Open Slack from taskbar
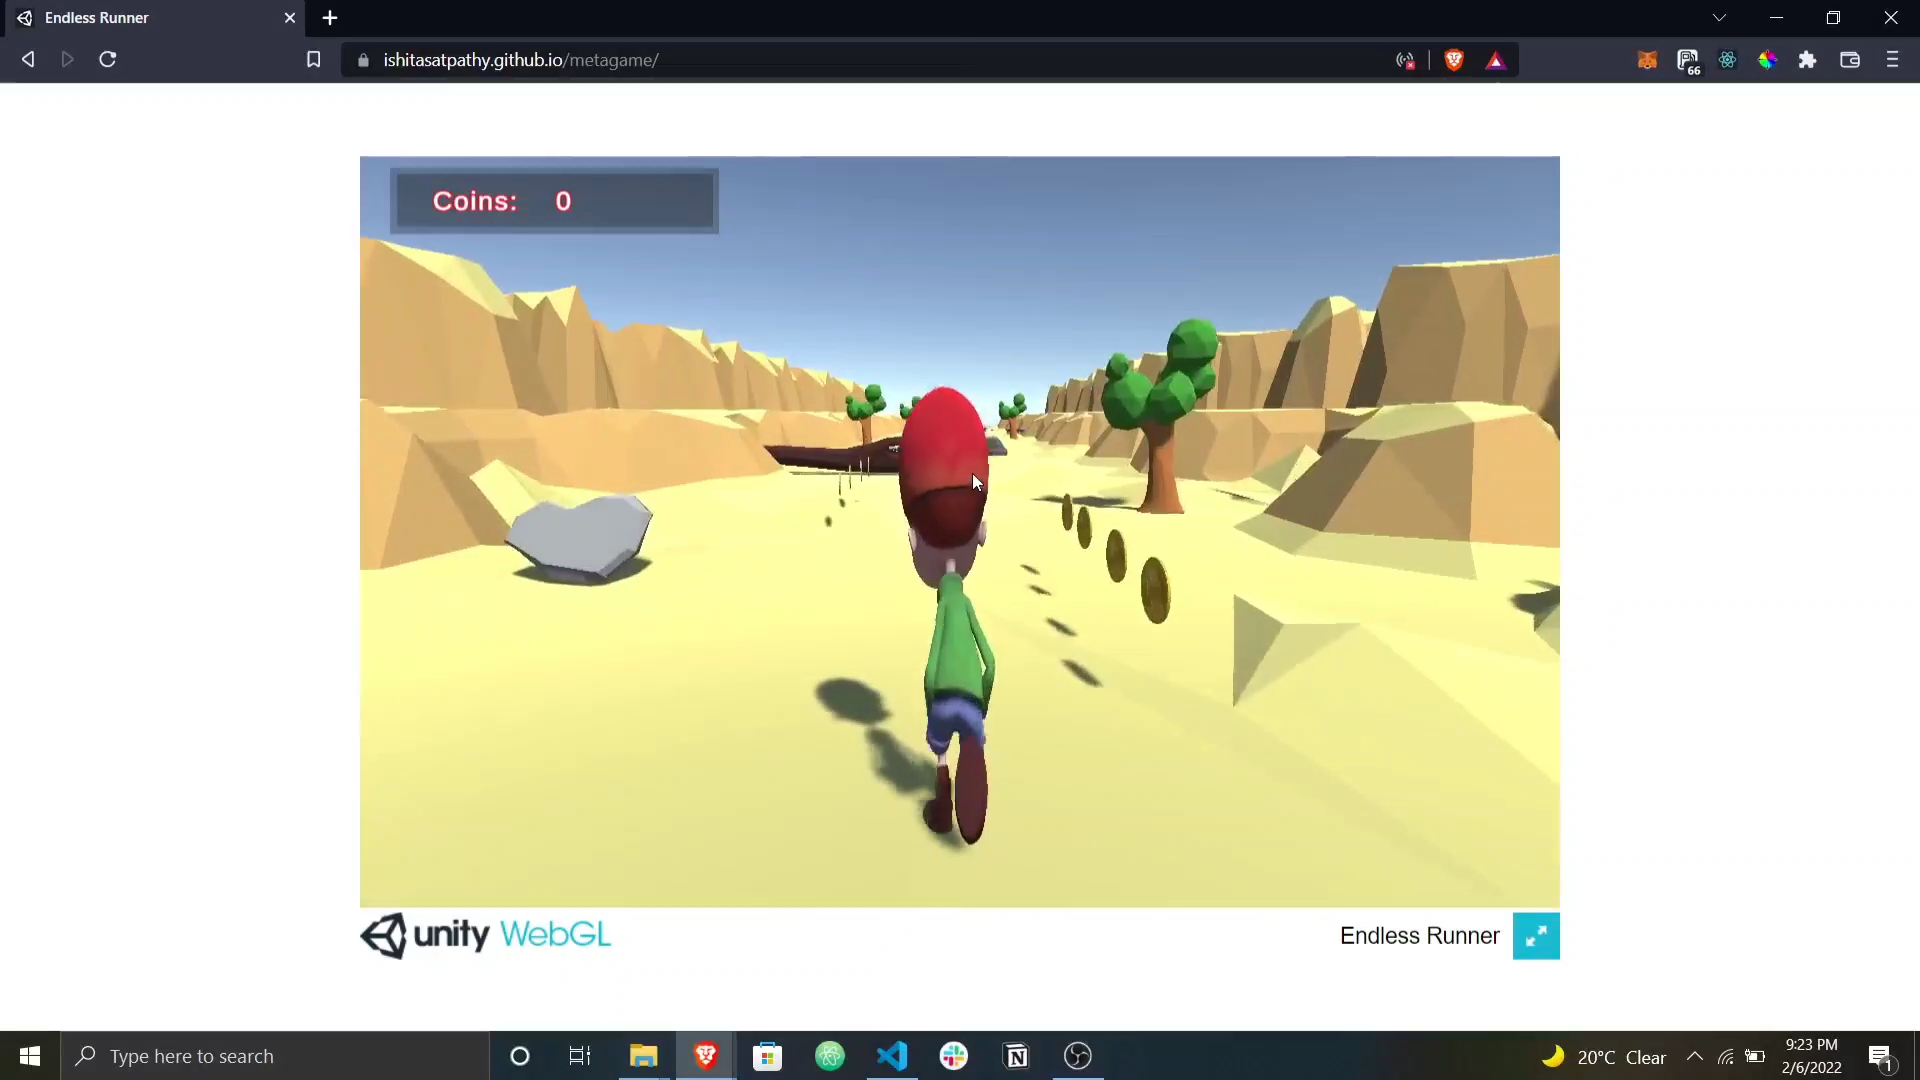Viewport: 1920px width, 1080px height. (x=954, y=1056)
